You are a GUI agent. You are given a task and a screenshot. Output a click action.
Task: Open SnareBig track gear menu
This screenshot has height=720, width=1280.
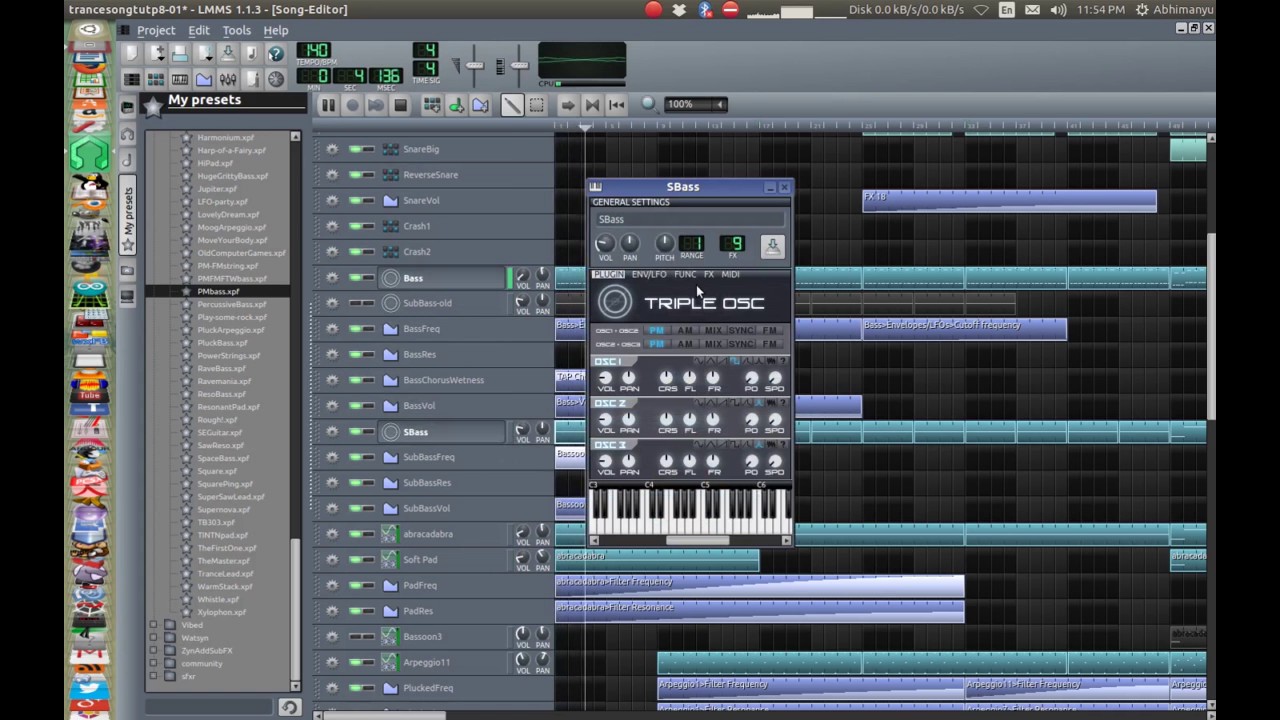tap(332, 149)
